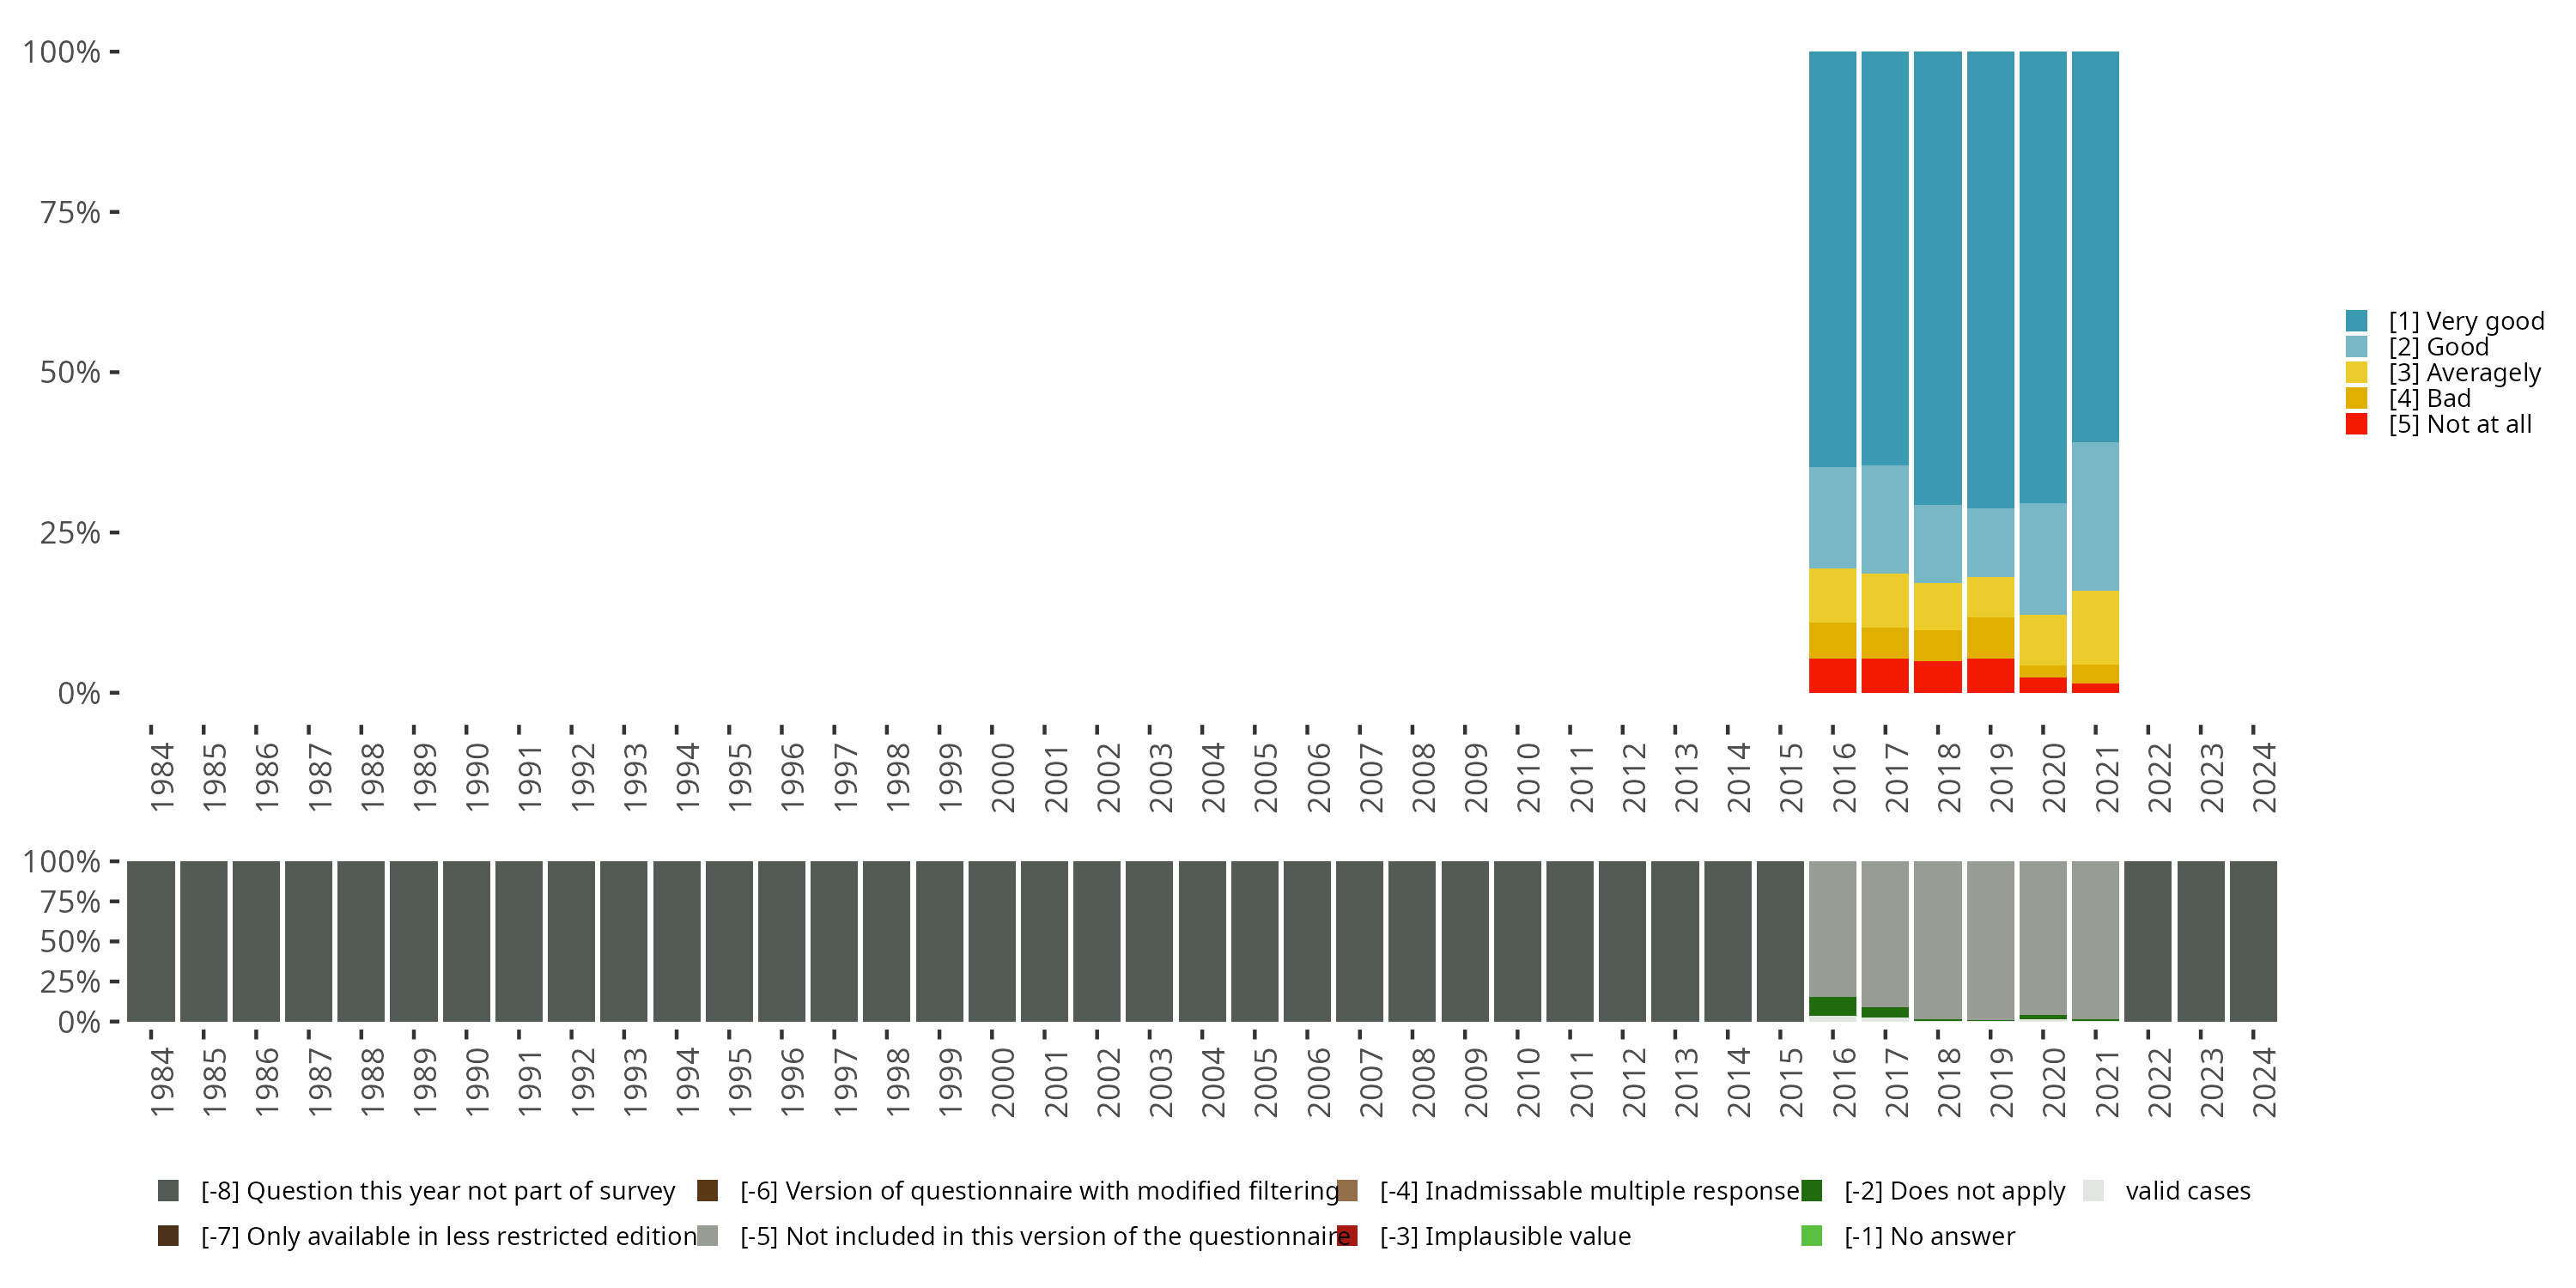The image size is (2576, 1288).
Task: Click the Very good legend color swatch
Action: [x=2356, y=321]
